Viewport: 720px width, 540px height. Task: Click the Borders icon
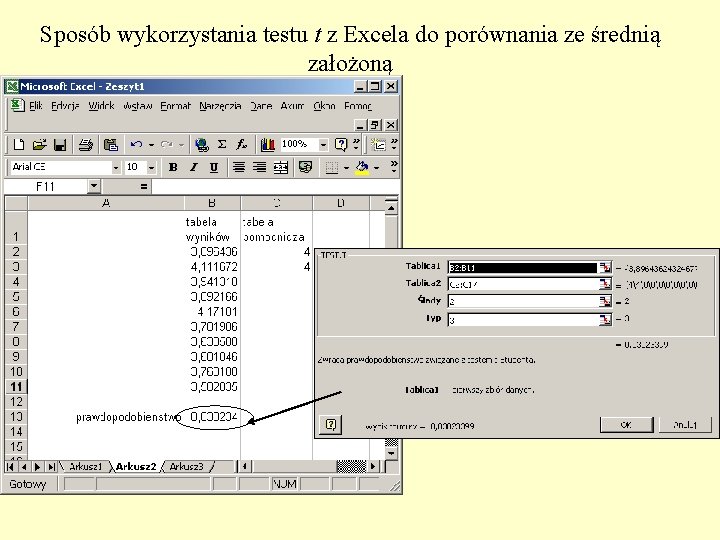click(x=332, y=167)
